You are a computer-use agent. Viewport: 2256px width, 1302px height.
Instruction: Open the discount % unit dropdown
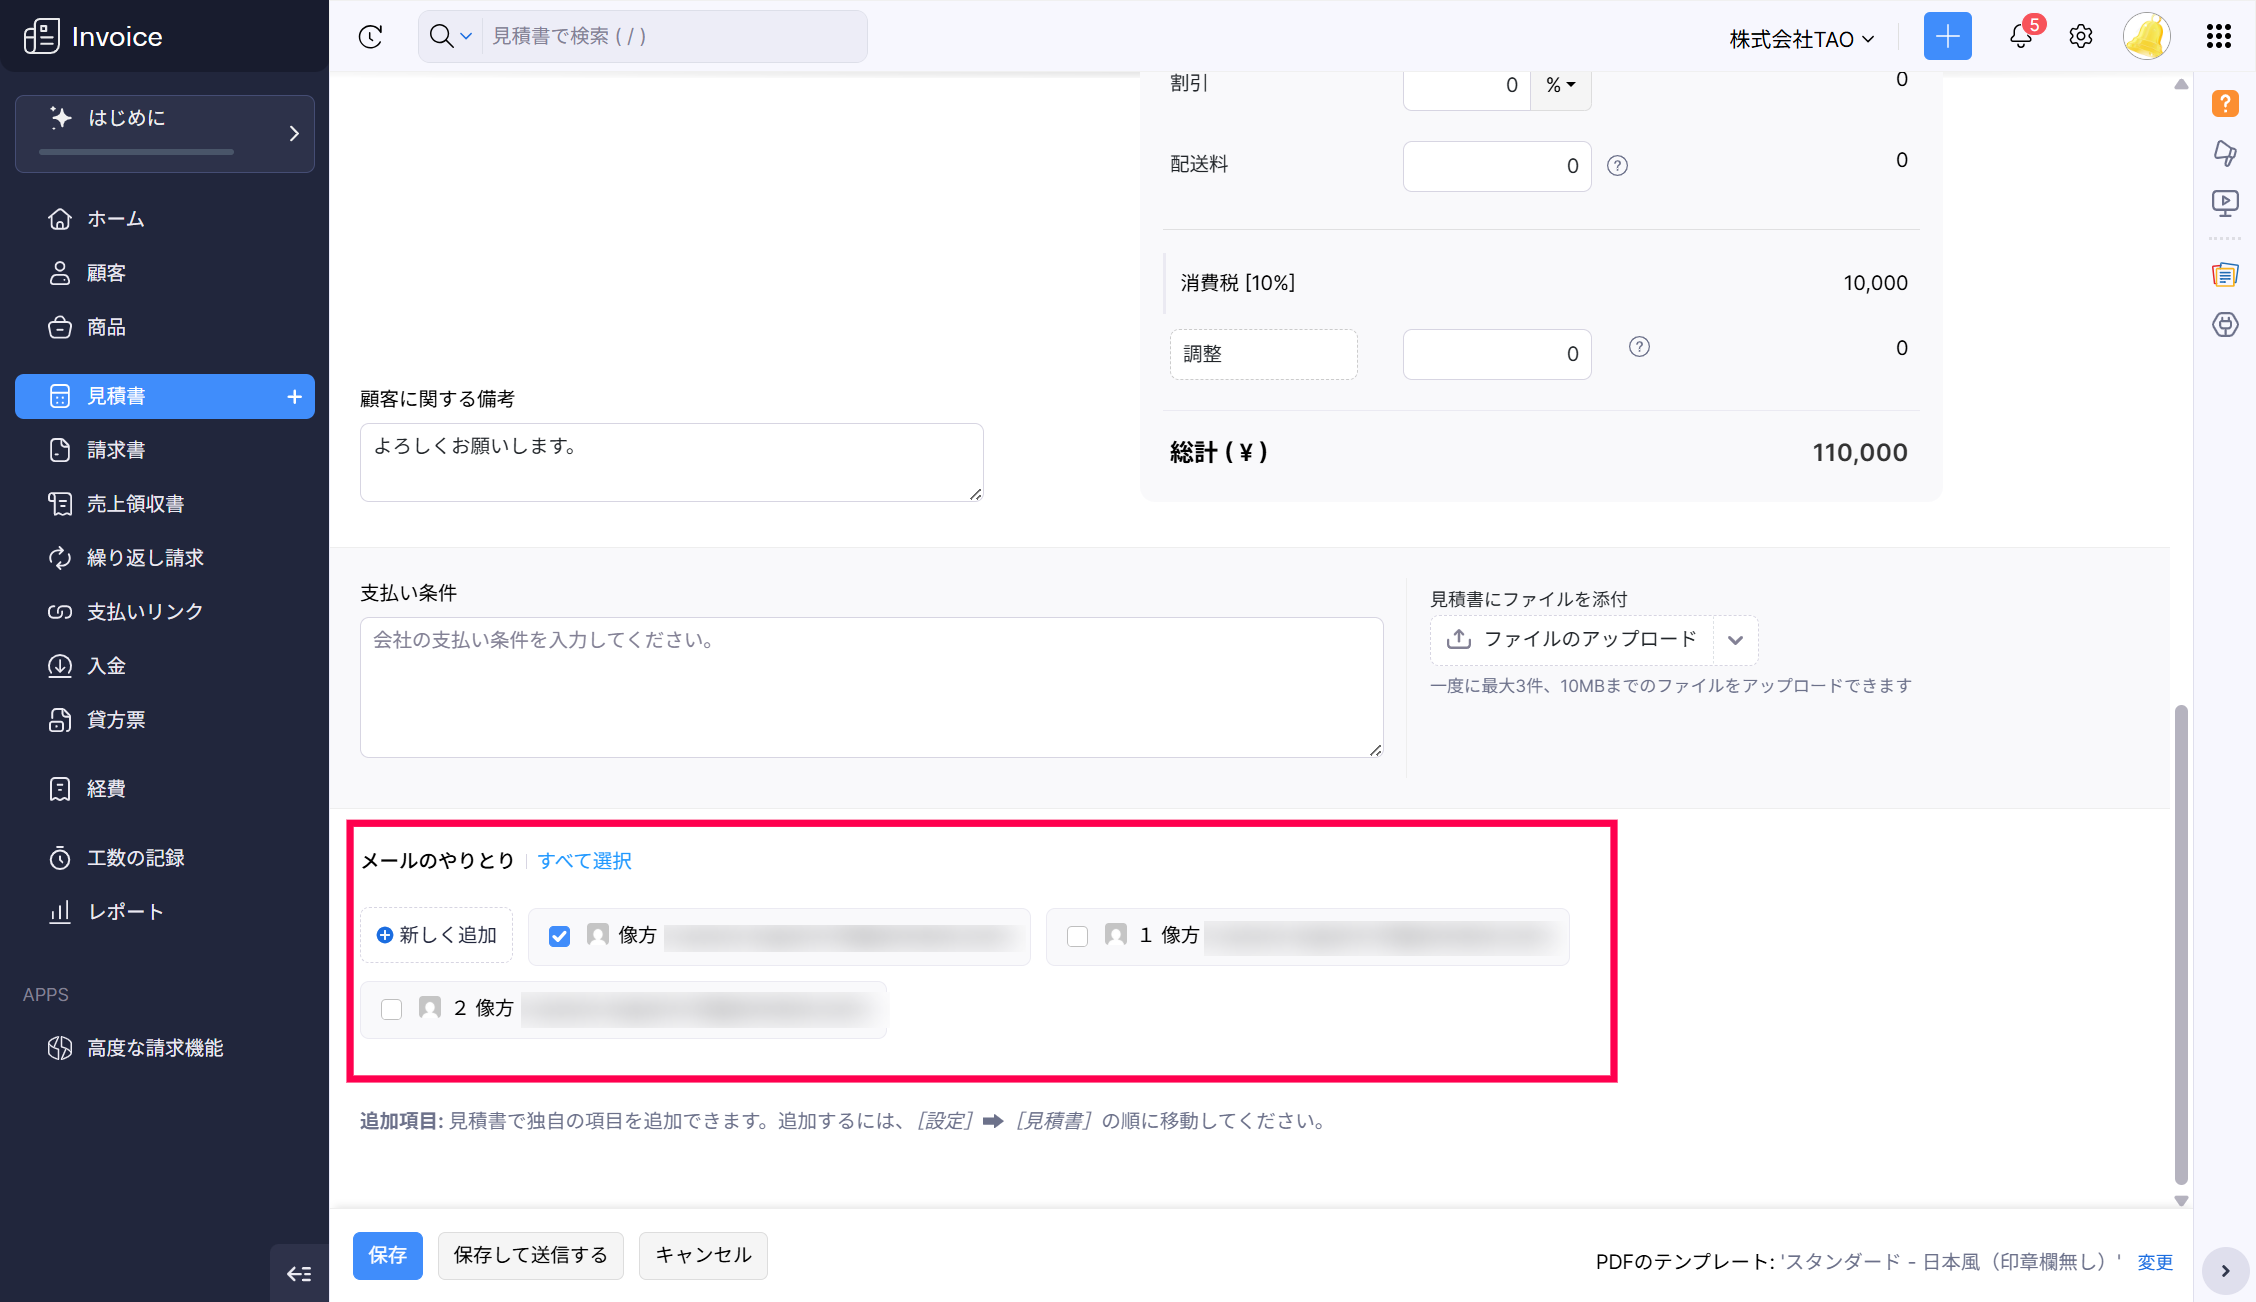tap(1560, 86)
